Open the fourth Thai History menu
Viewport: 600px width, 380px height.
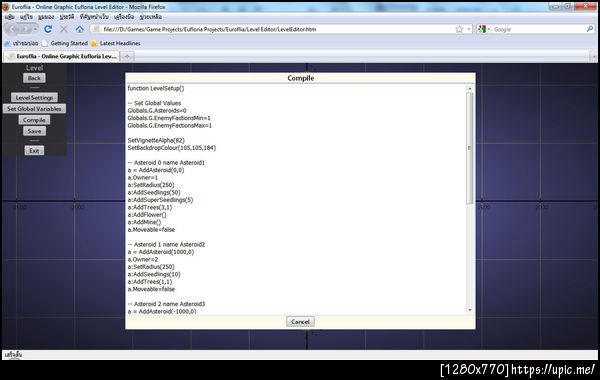click(x=67, y=17)
